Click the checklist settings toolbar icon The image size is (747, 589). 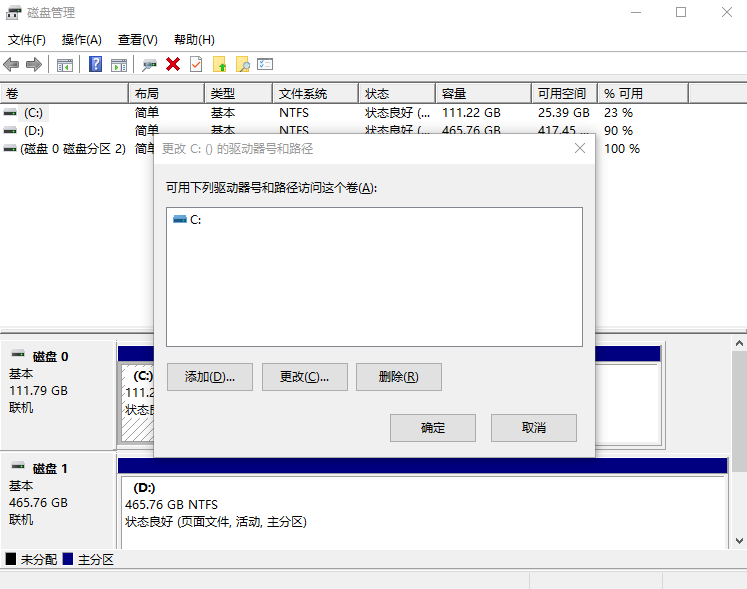coord(265,65)
